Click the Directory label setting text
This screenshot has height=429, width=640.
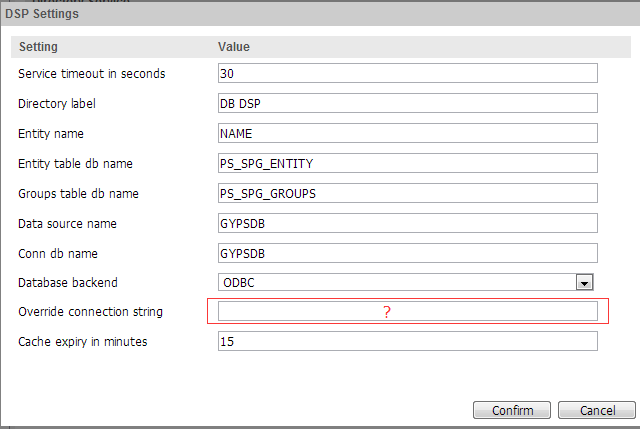coord(56,103)
